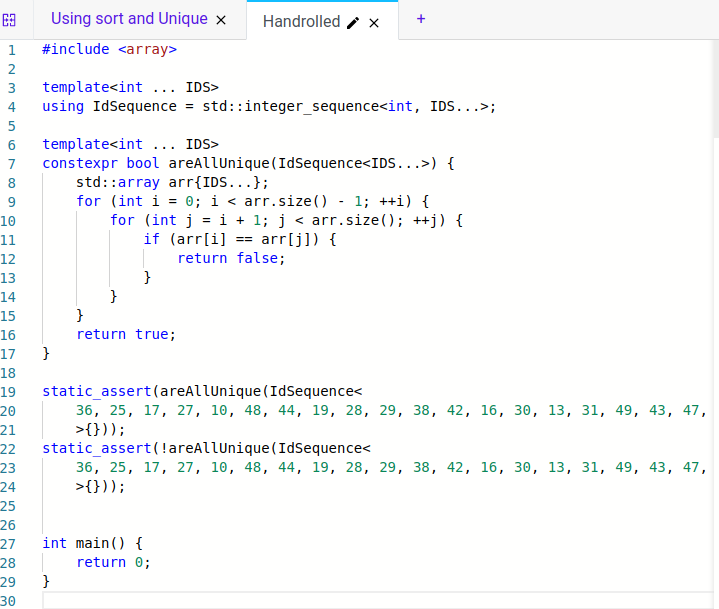Click '>{}));' on line 24
719x609 pixels.
click(x=101, y=486)
